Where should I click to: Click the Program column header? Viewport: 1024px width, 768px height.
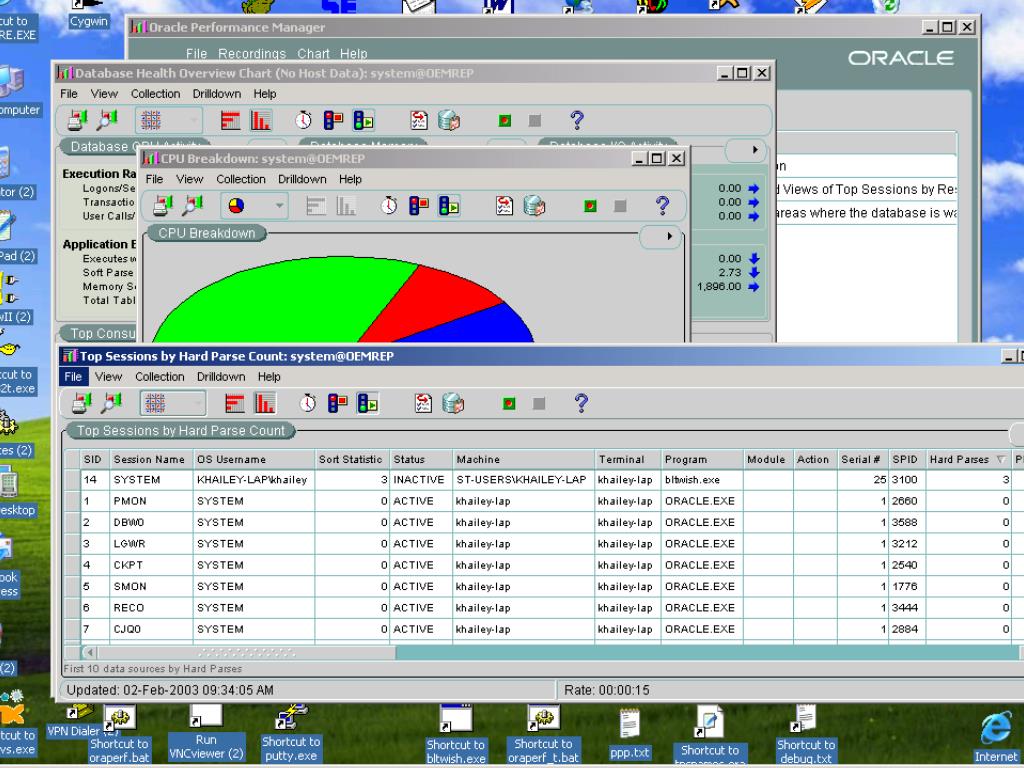[702, 459]
